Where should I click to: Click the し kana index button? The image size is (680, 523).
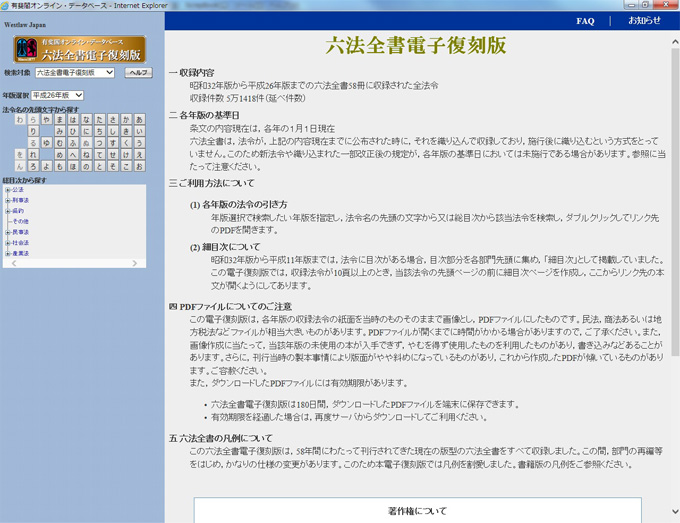(x=113, y=131)
